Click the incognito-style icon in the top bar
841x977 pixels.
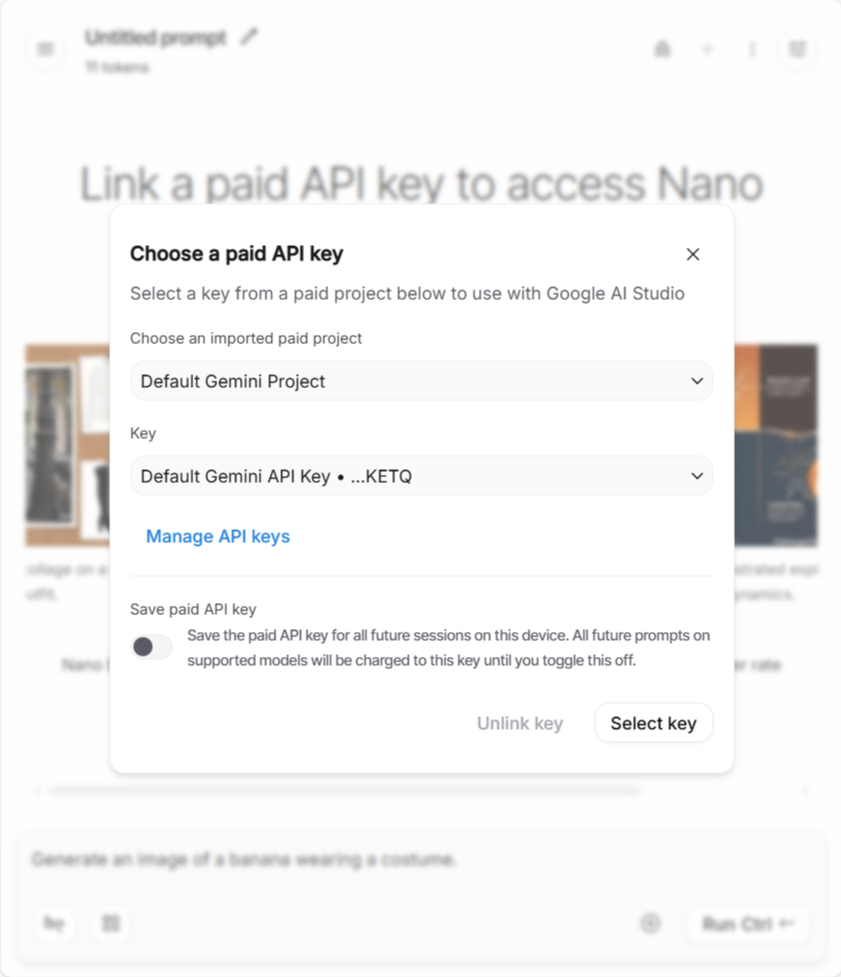click(662, 49)
